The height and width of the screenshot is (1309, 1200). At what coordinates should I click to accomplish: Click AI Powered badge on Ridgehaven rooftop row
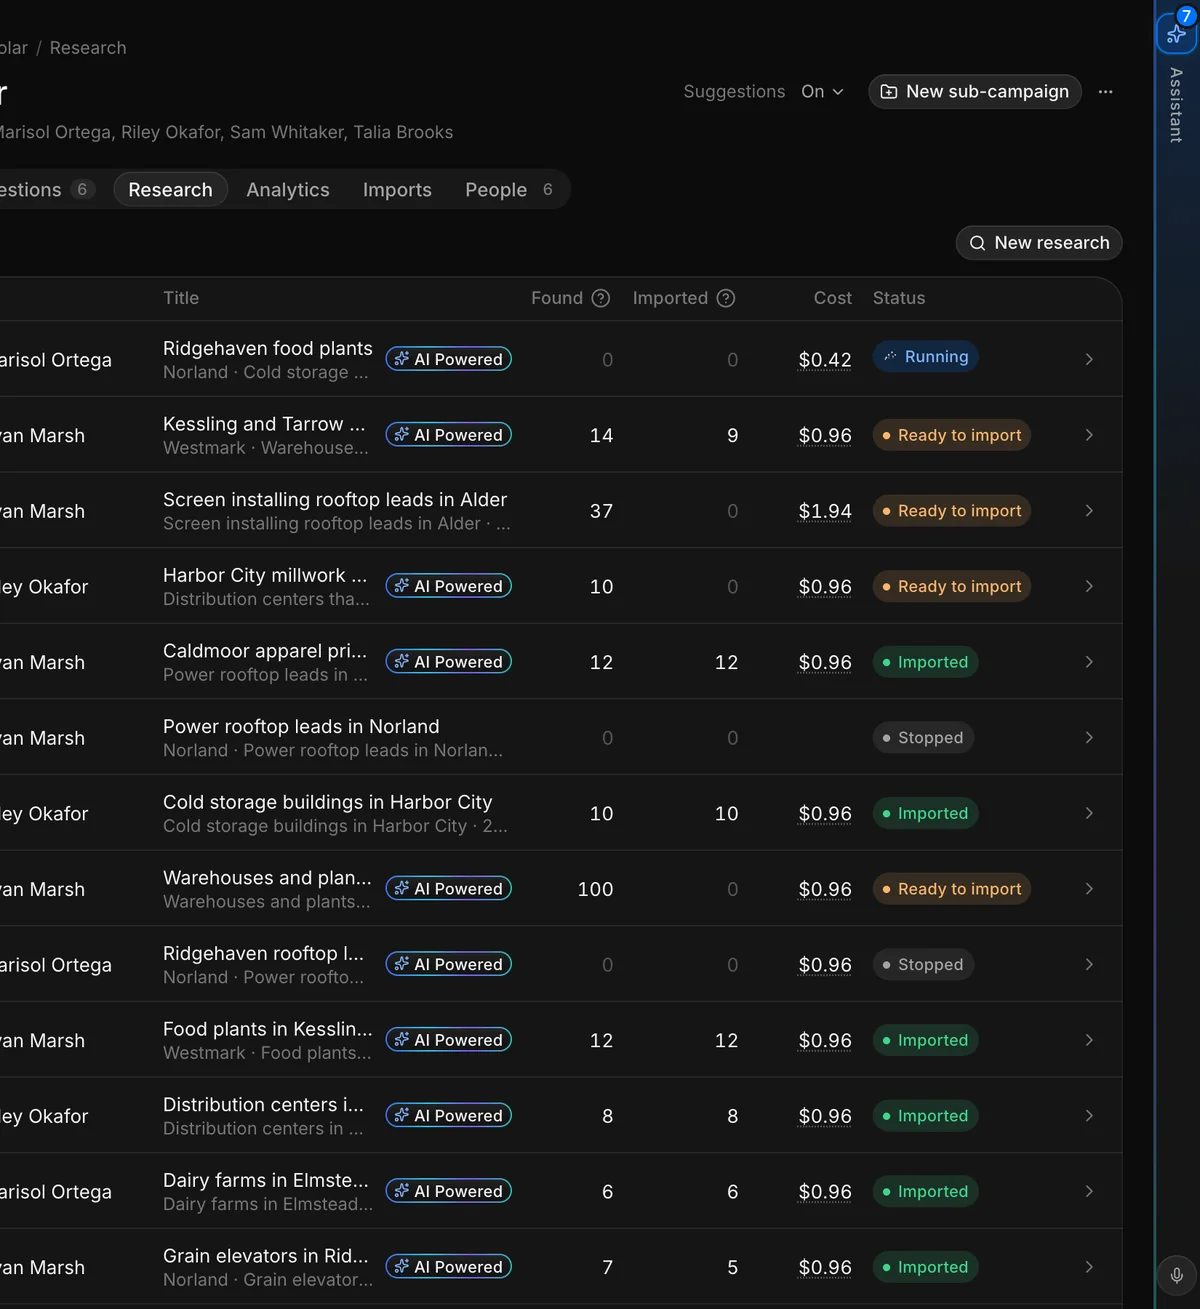tap(449, 964)
